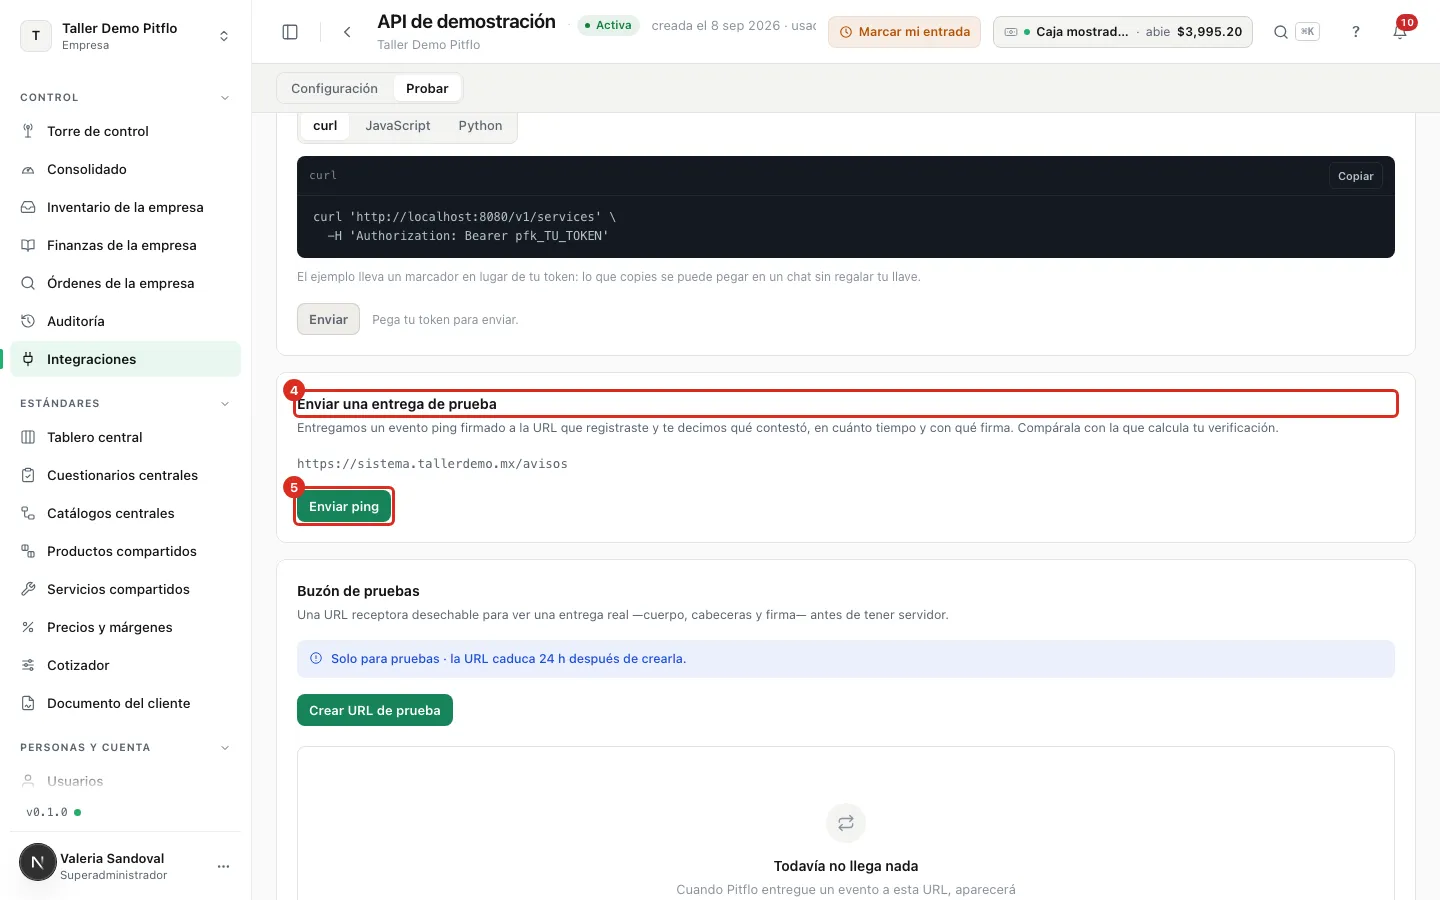Open search with the magnifier icon

(x=1280, y=32)
